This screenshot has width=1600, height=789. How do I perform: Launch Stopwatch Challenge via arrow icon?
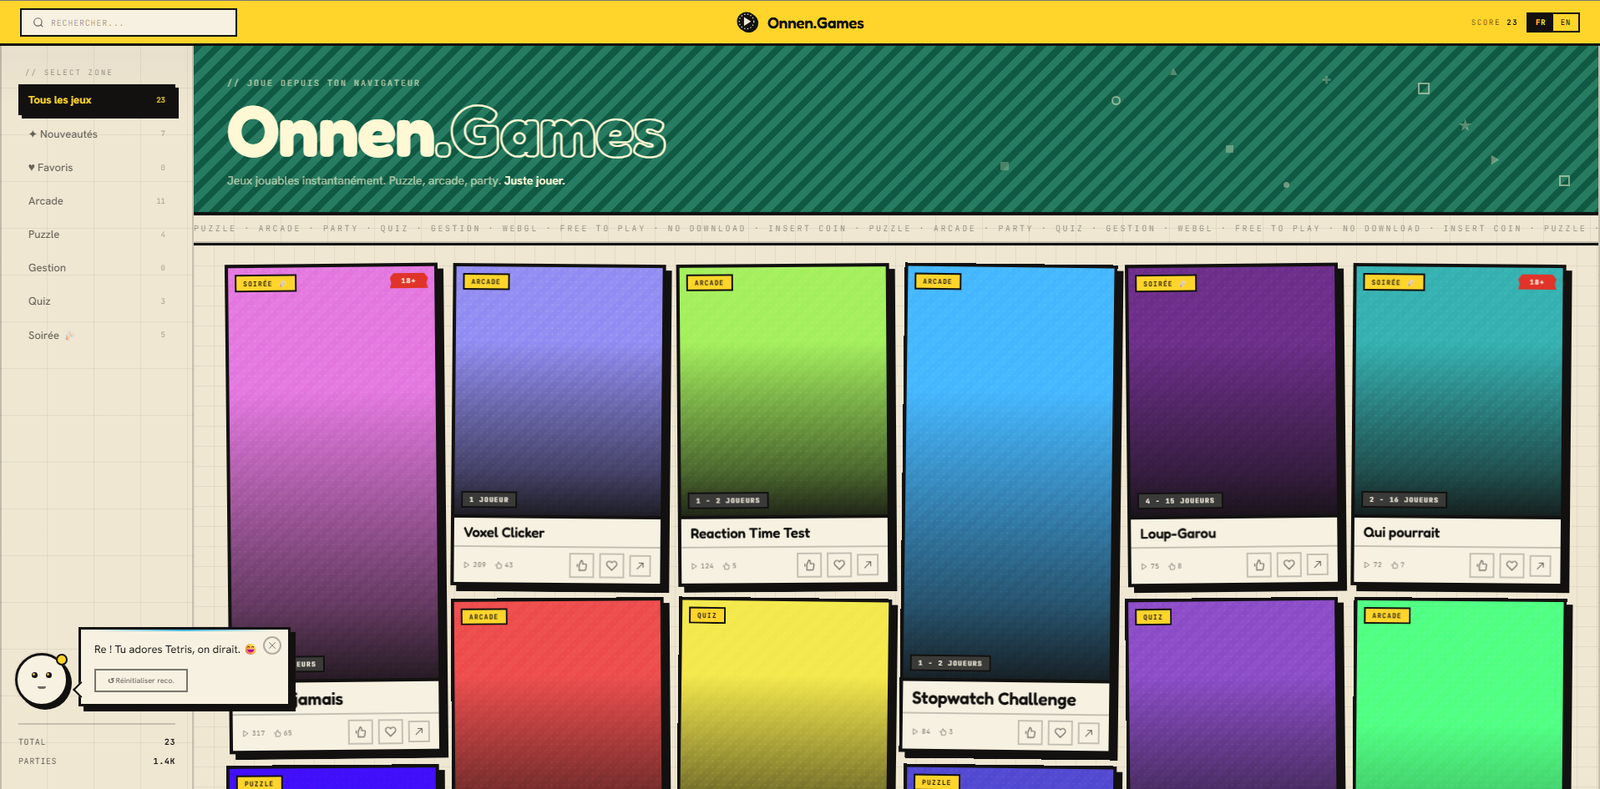pyautogui.click(x=1089, y=733)
